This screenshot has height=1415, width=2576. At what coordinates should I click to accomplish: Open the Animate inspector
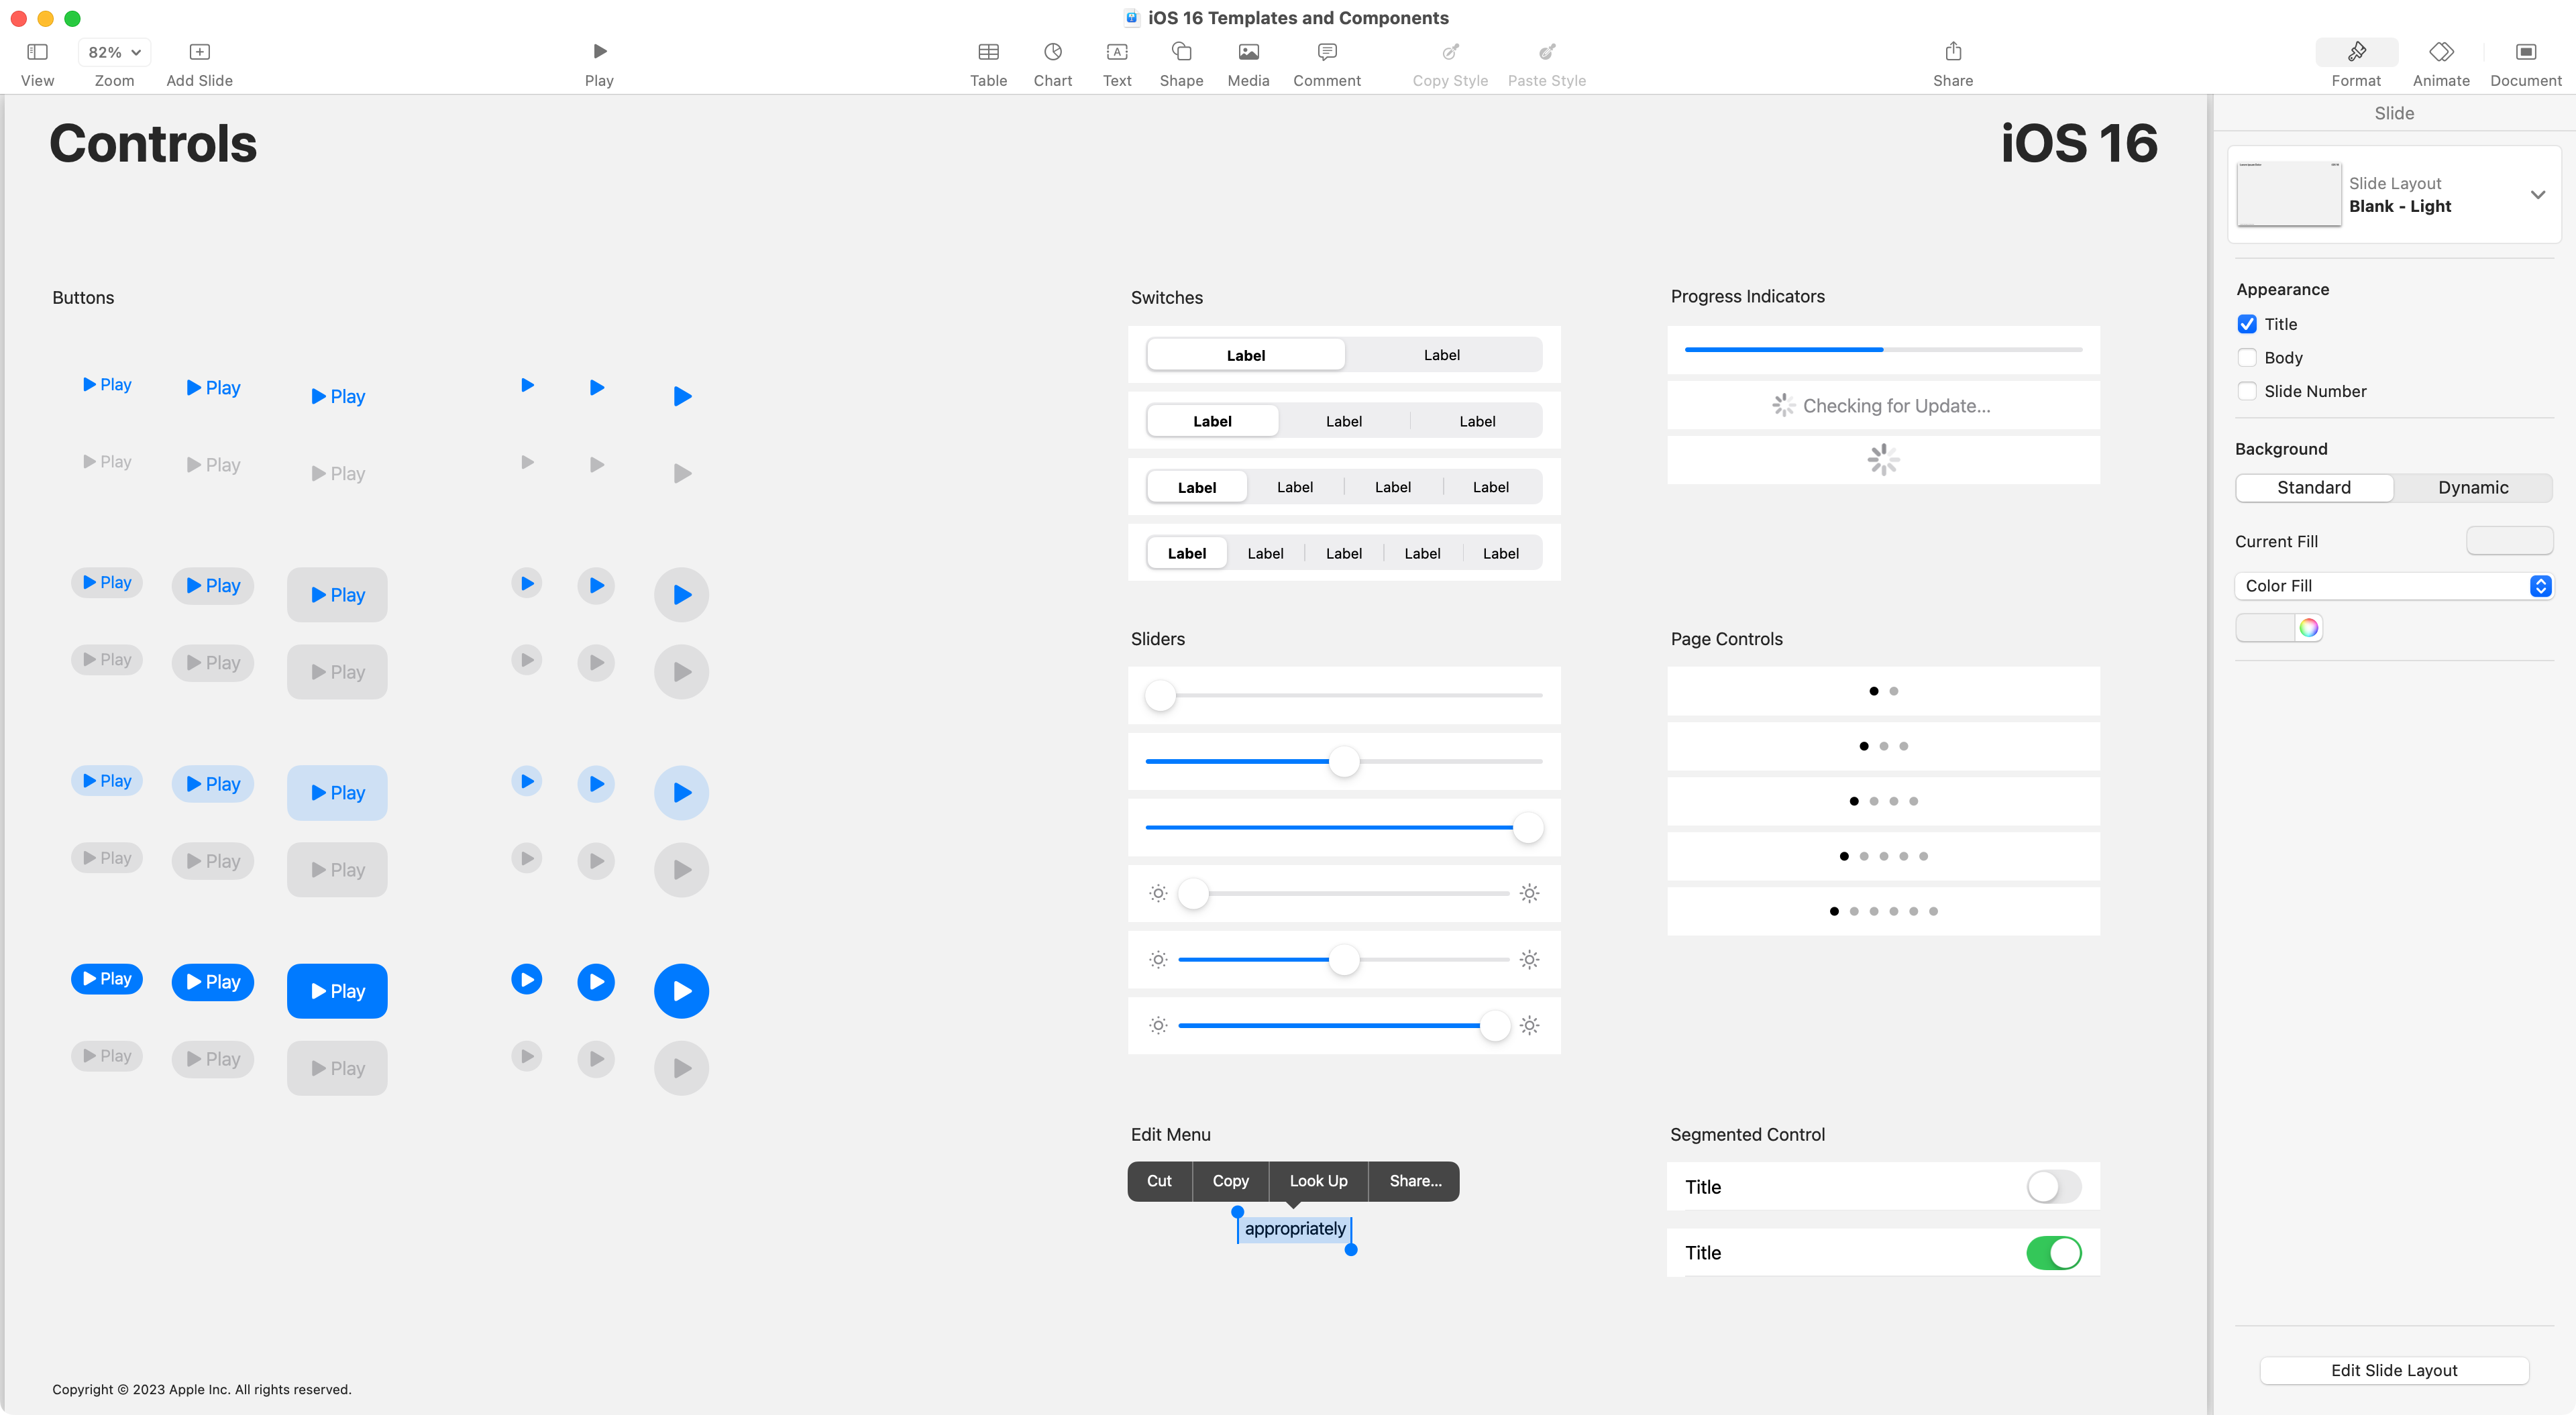pos(2440,52)
